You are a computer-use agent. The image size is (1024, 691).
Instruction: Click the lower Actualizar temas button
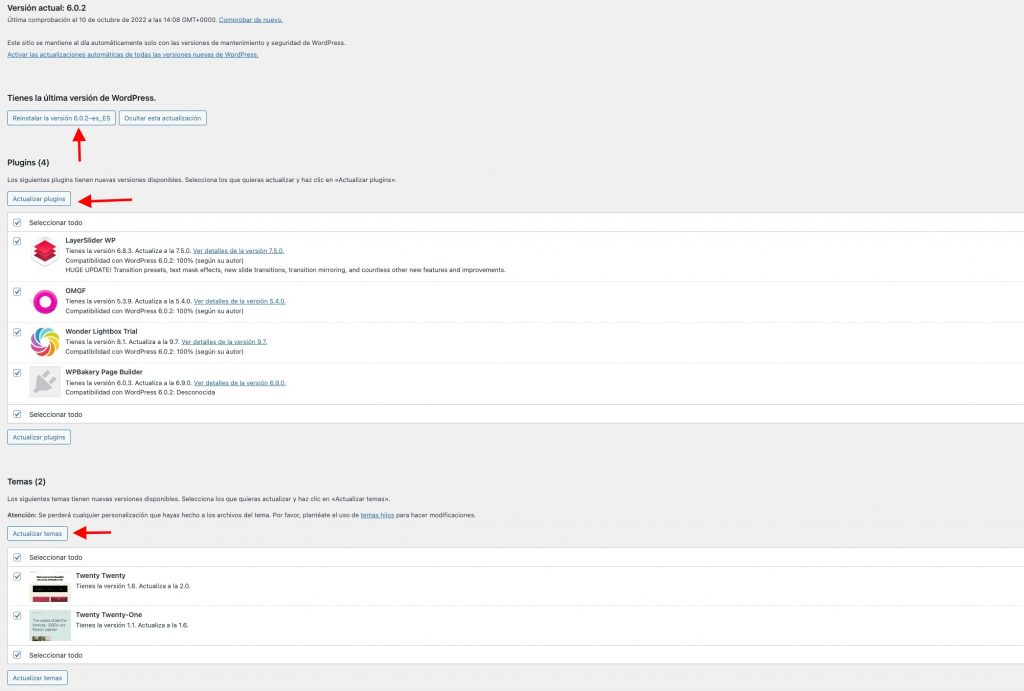(37, 678)
